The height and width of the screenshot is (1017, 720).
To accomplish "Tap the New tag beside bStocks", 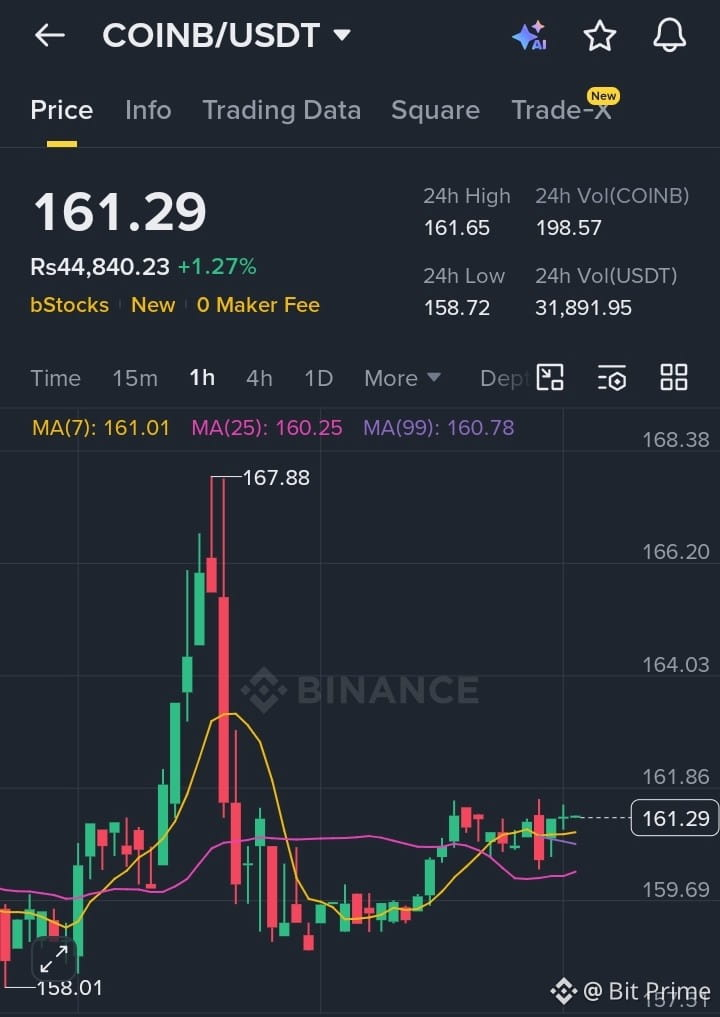I will (153, 305).
